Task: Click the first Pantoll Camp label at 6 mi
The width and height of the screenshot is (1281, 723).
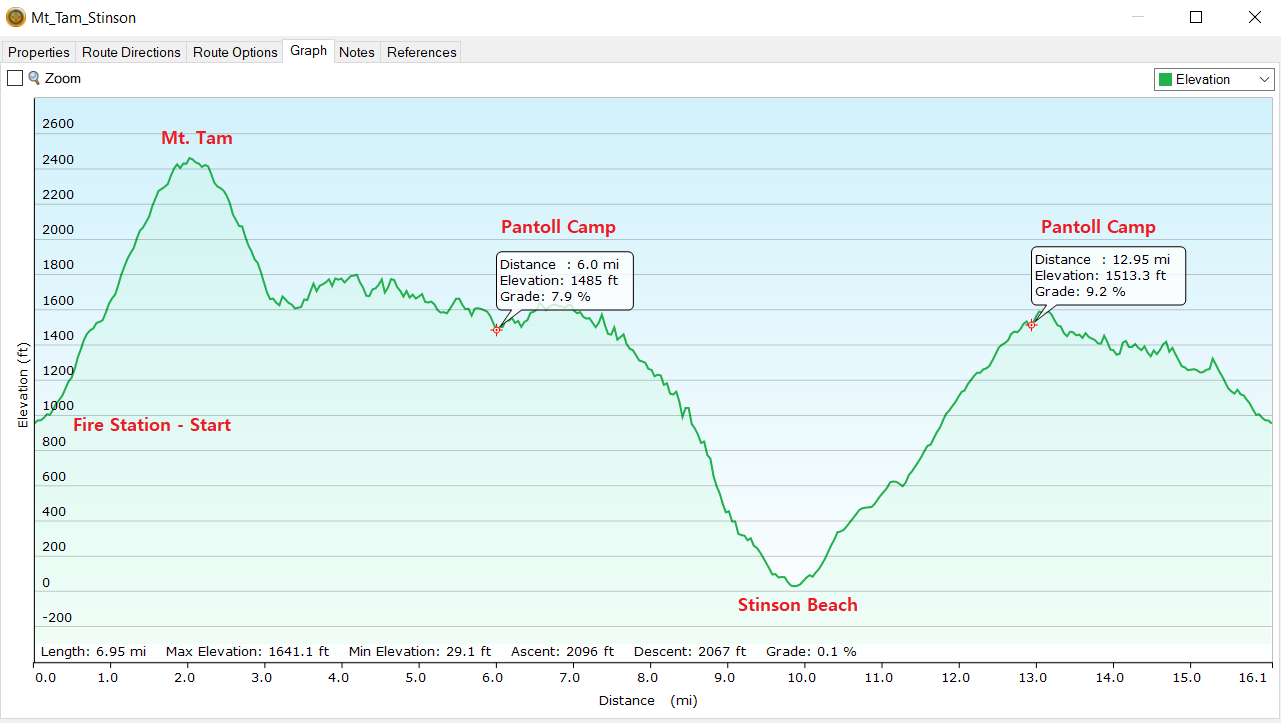Action: (558, 227)
